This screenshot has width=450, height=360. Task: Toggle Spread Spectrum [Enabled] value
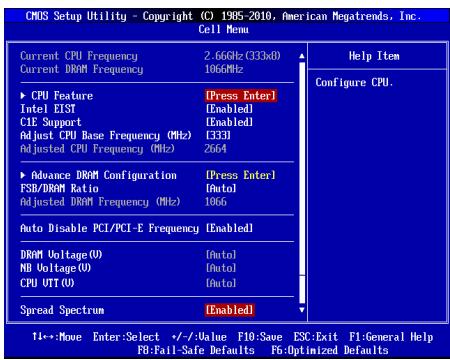click(x=229, y=310)
